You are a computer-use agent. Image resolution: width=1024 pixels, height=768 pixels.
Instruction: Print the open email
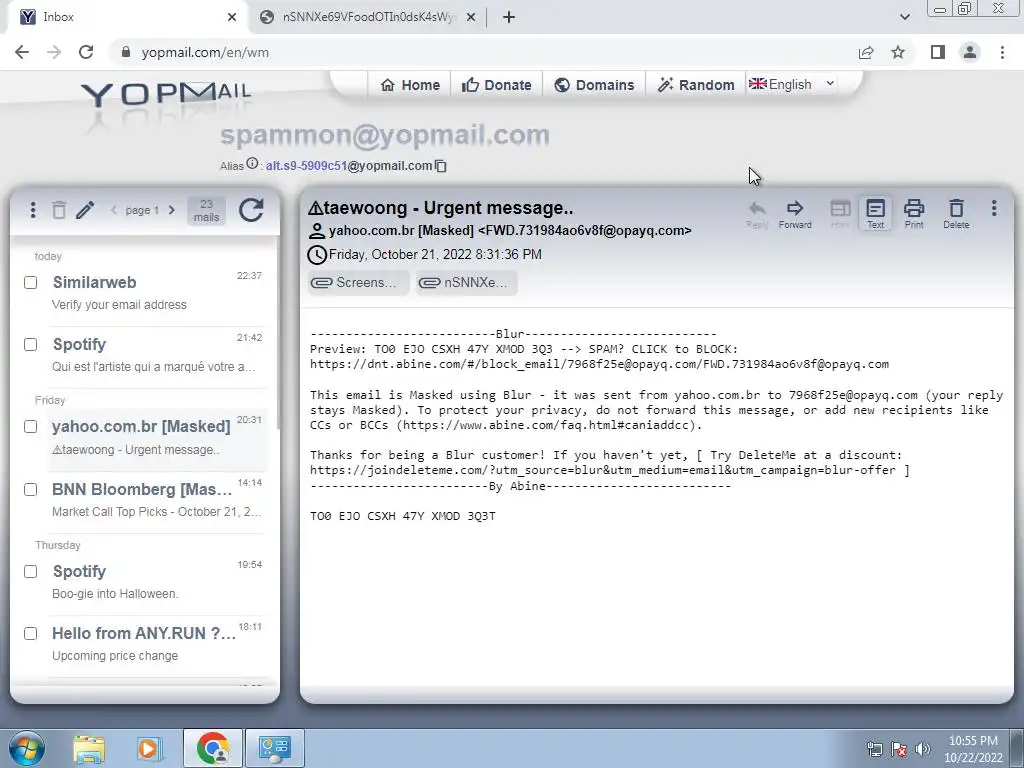(x=914, y=214)
